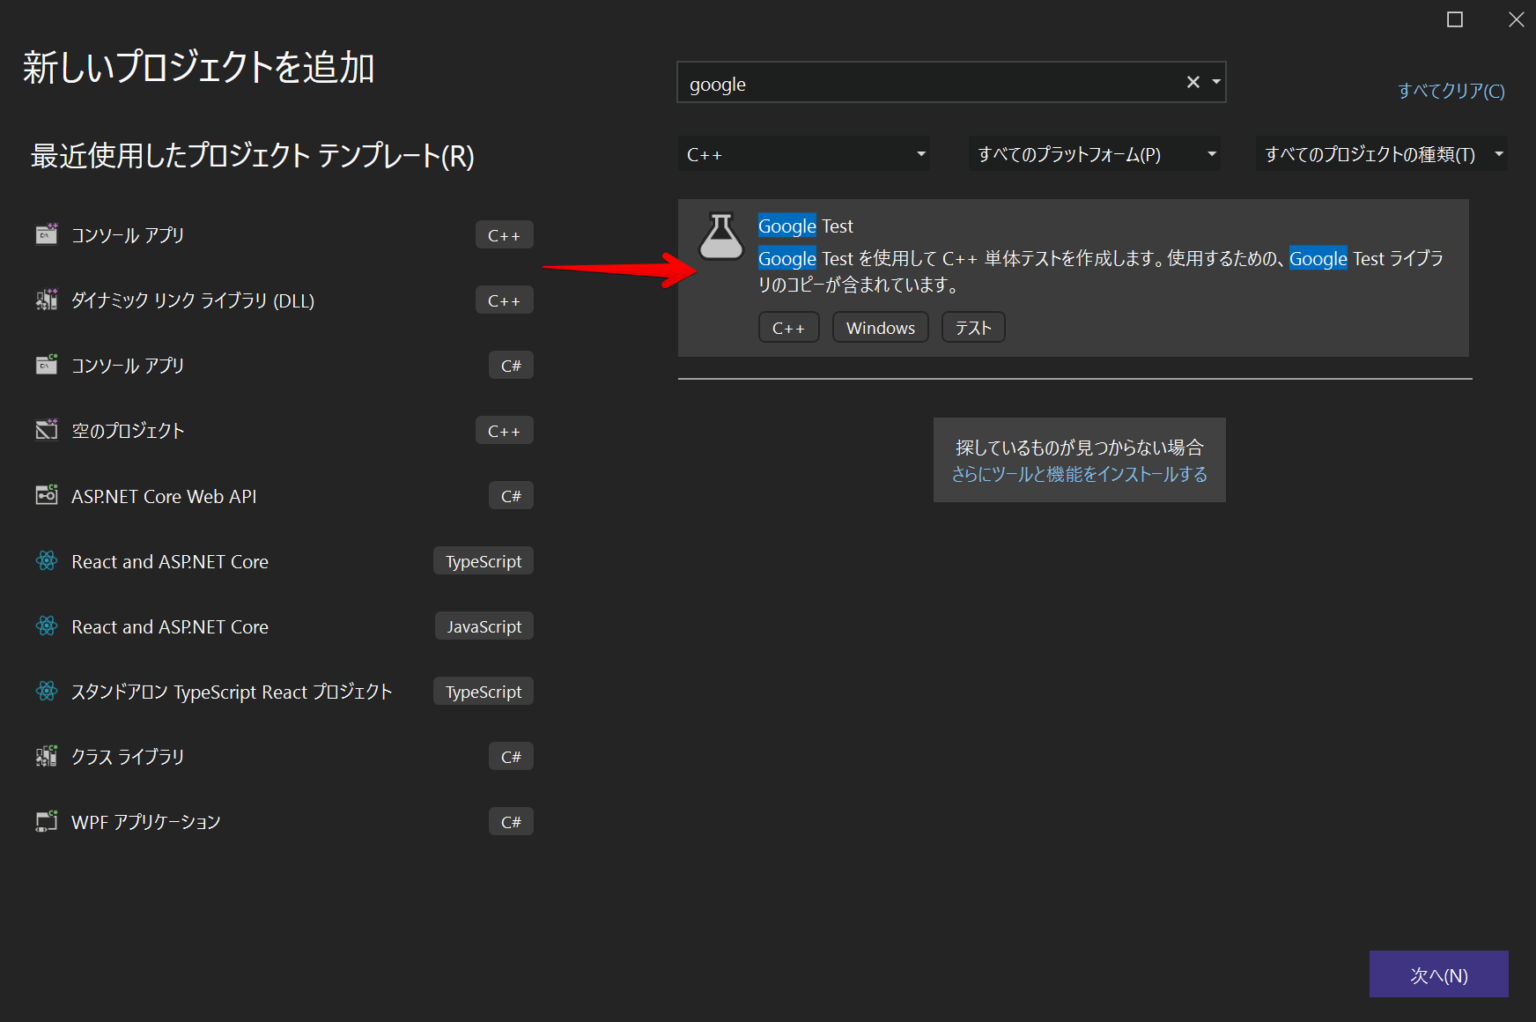Click the WPF アプリケーション template icon
The width and height of the screenshot is (1536, 1022).
click(46, 820)
